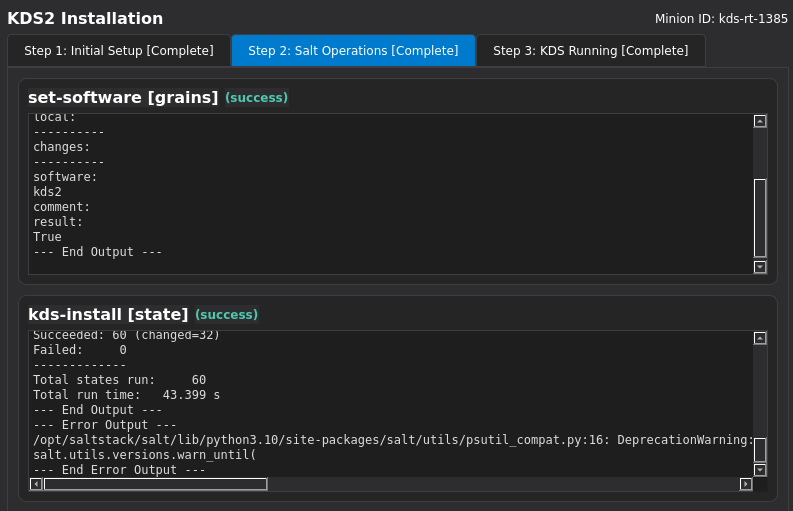Click the 'changes:' output line
This screenshot has height=511, width=793.
[x=62, y=147]
